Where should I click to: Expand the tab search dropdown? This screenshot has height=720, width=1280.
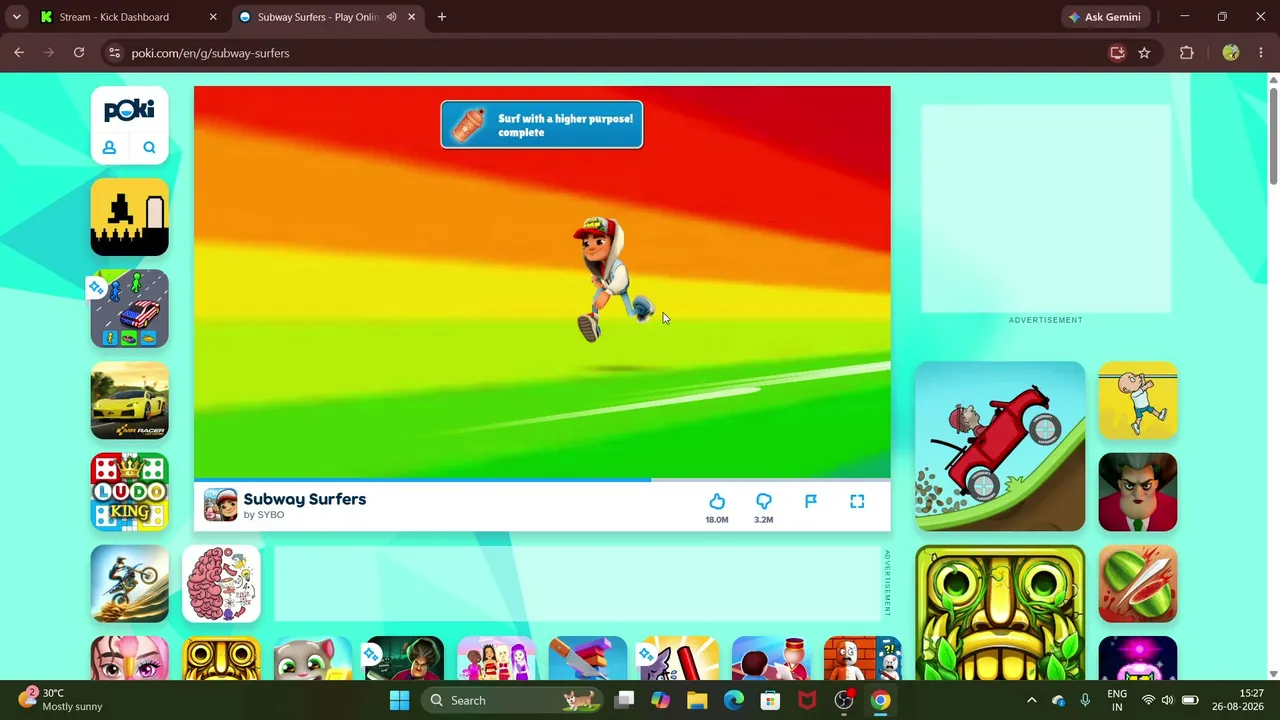coord(16,17)
